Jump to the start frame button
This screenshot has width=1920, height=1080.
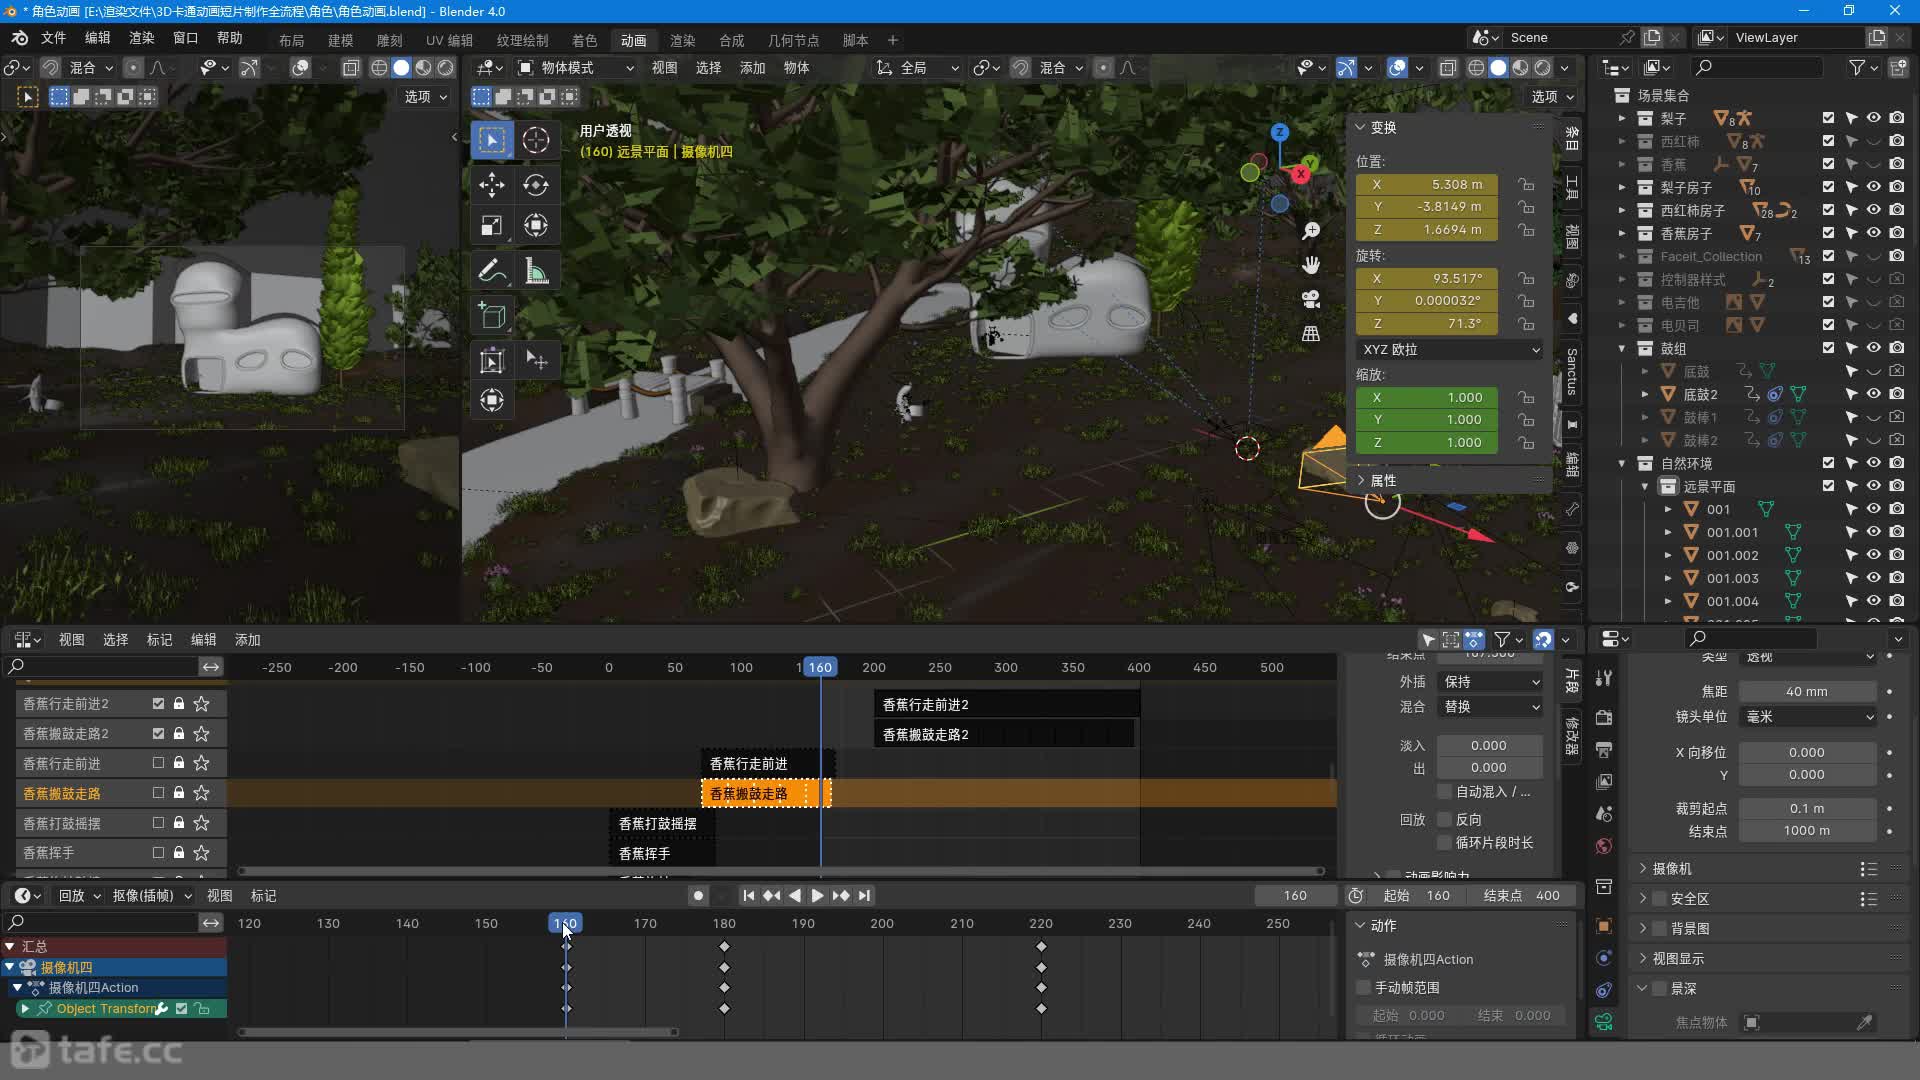click(x=748, y=896)
